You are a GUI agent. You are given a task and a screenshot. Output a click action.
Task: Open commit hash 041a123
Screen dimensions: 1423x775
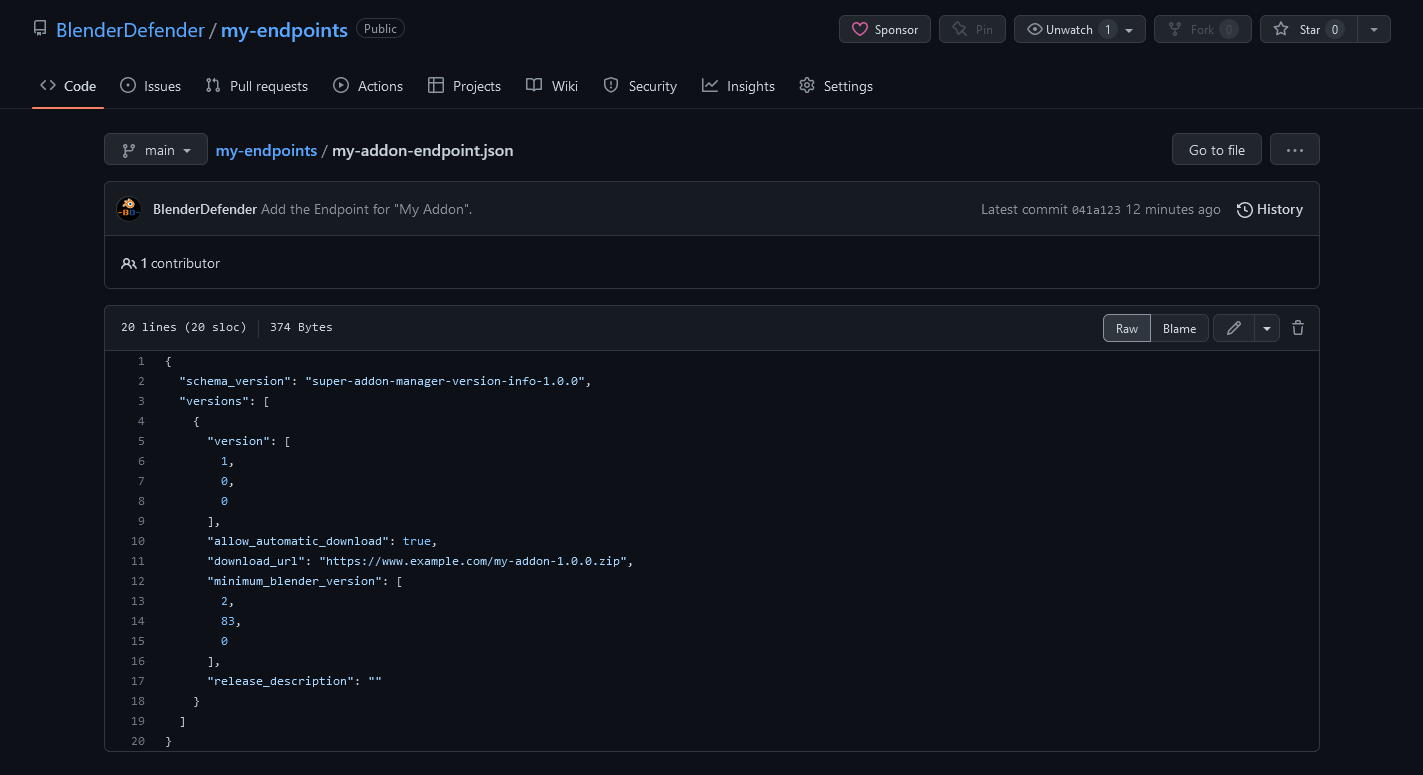(1096, 210)
